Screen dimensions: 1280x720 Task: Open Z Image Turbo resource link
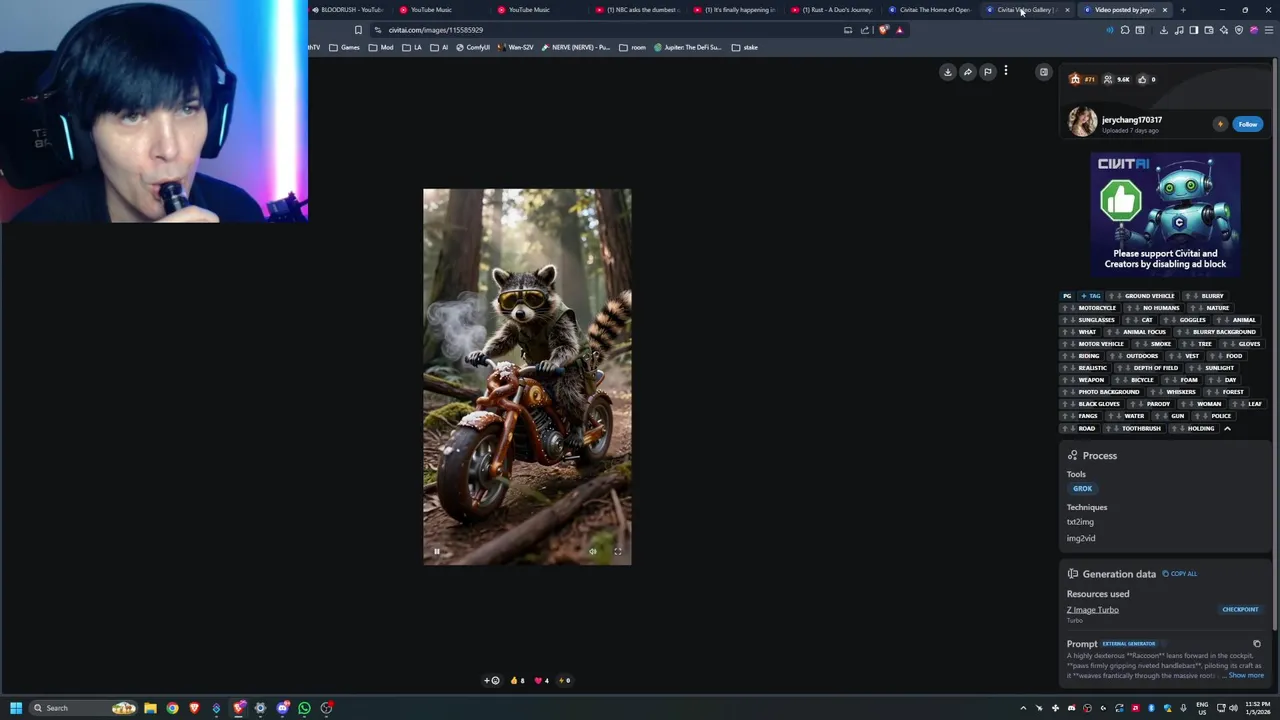(x=1092, y=610)
